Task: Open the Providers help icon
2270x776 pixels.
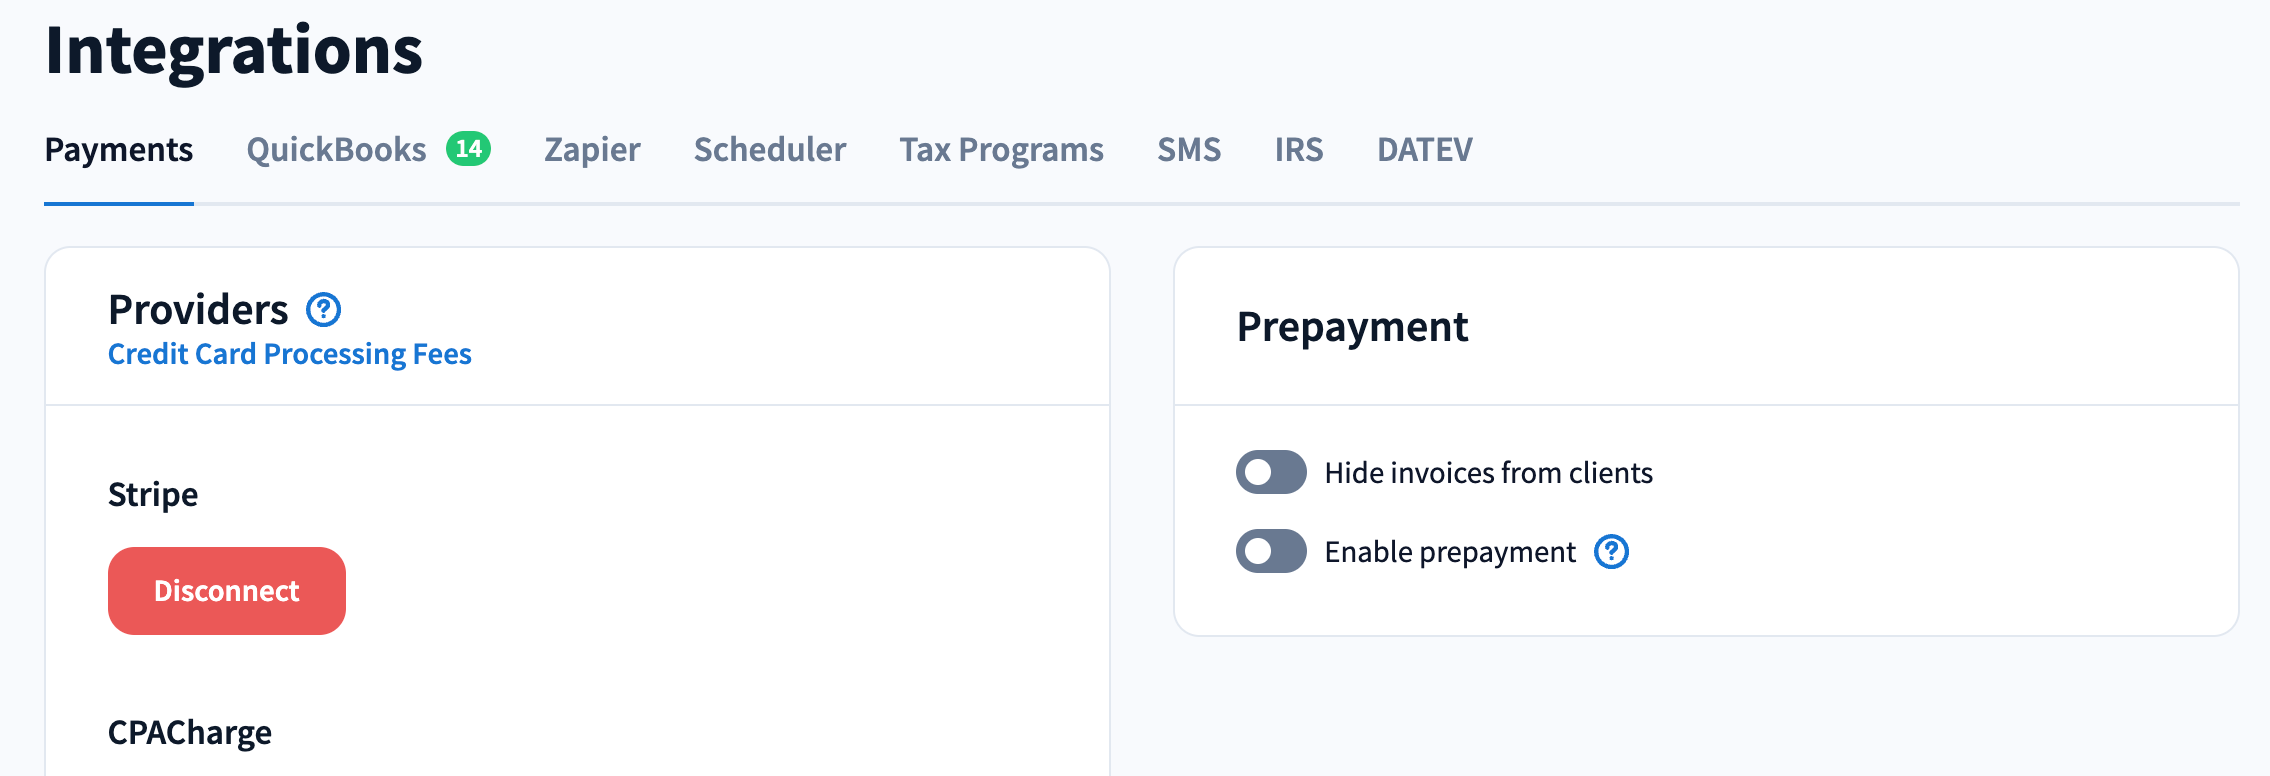Action: point(323,310)
